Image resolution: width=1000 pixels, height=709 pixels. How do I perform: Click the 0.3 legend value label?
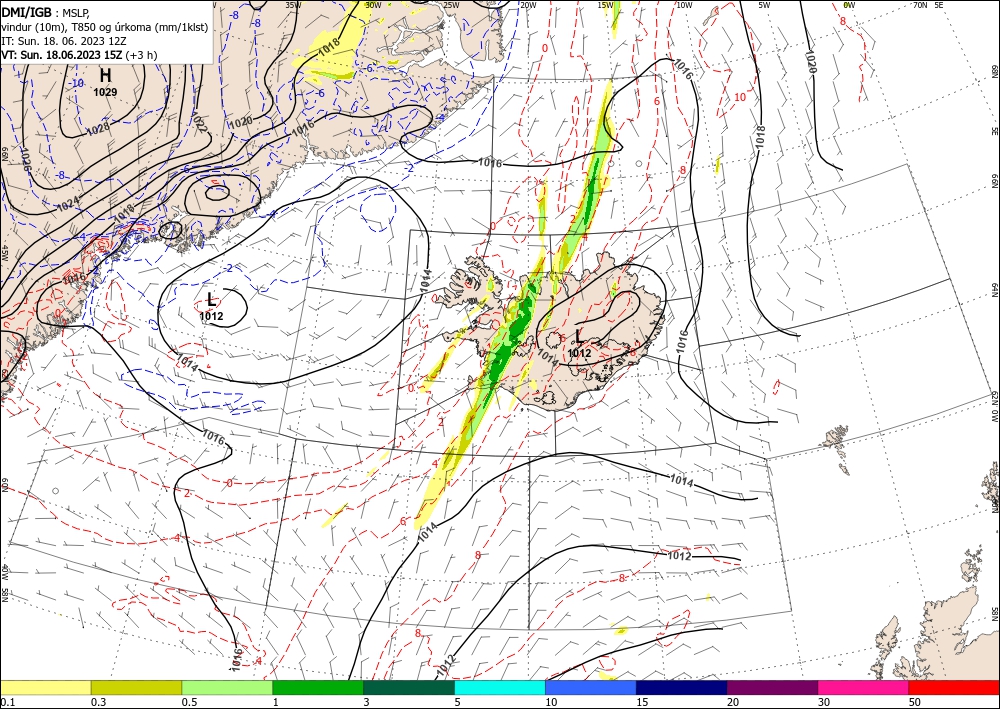coord(98,701)
